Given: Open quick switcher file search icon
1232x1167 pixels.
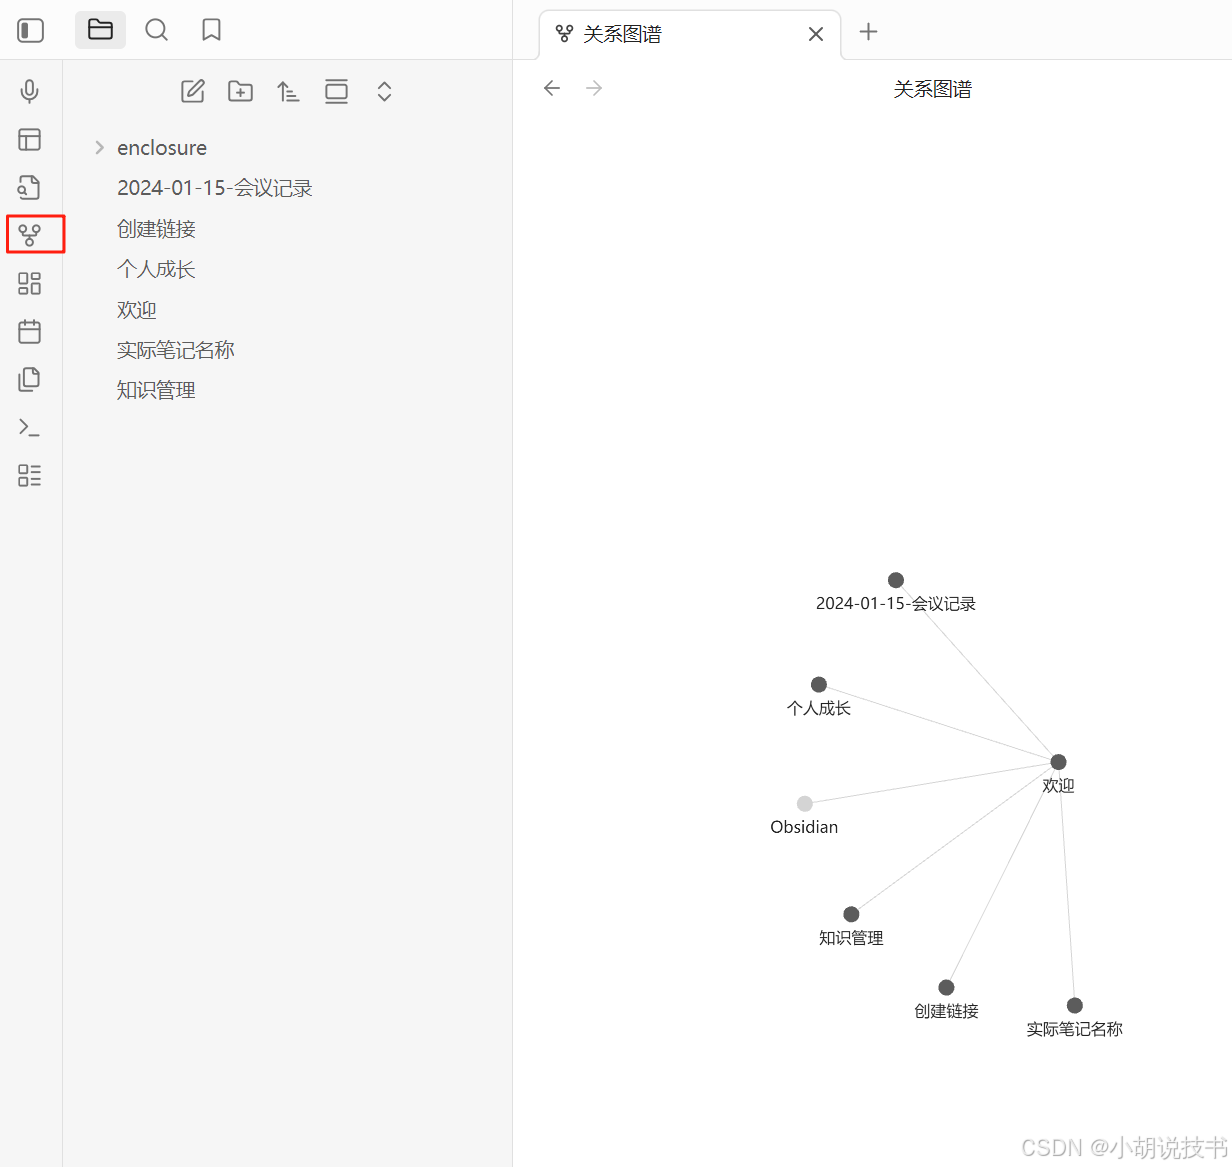Looking at the screenshot, I should click(x=30, y=187).
